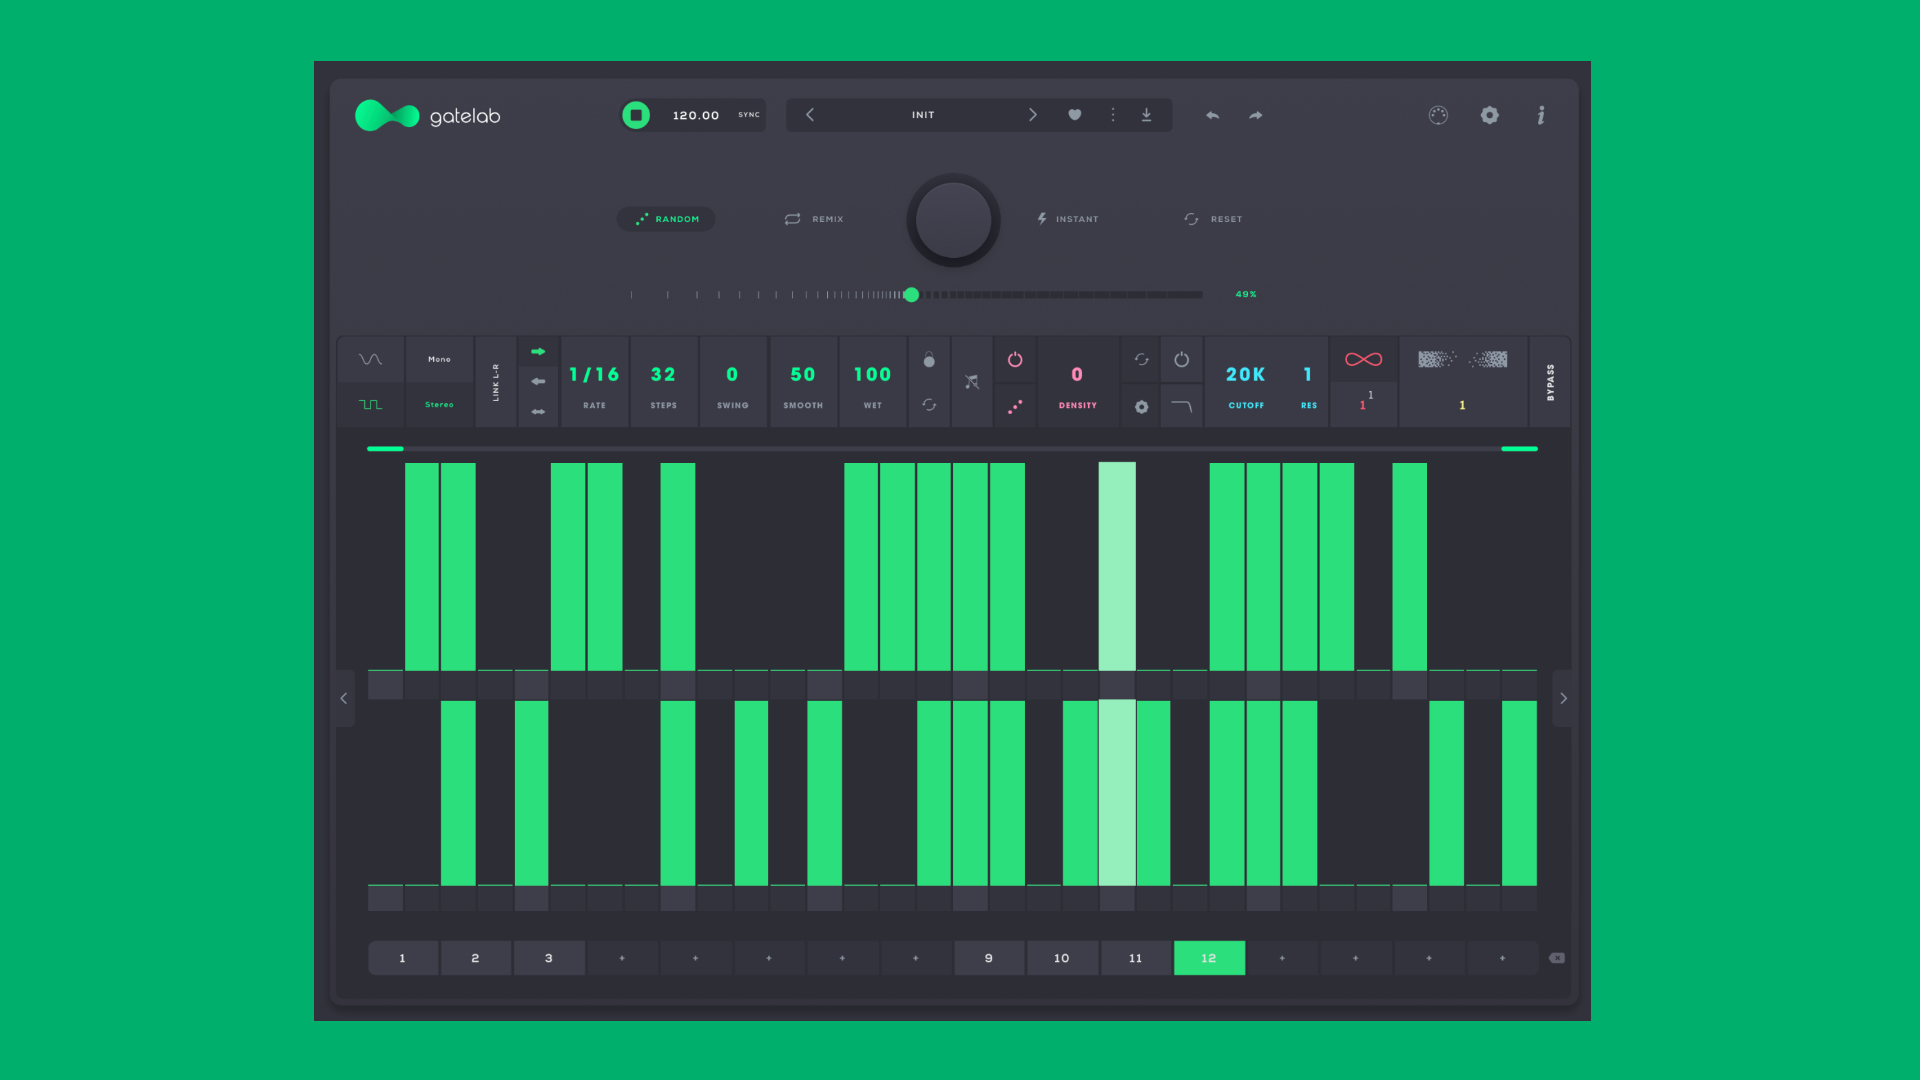
Task: Go to next preset with right chevron
Action: point(1033,115)
